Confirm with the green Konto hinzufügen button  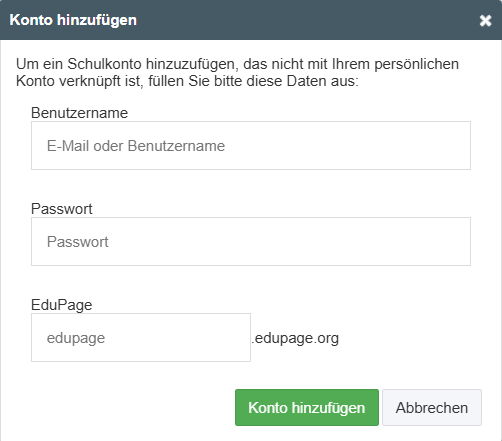307,408
